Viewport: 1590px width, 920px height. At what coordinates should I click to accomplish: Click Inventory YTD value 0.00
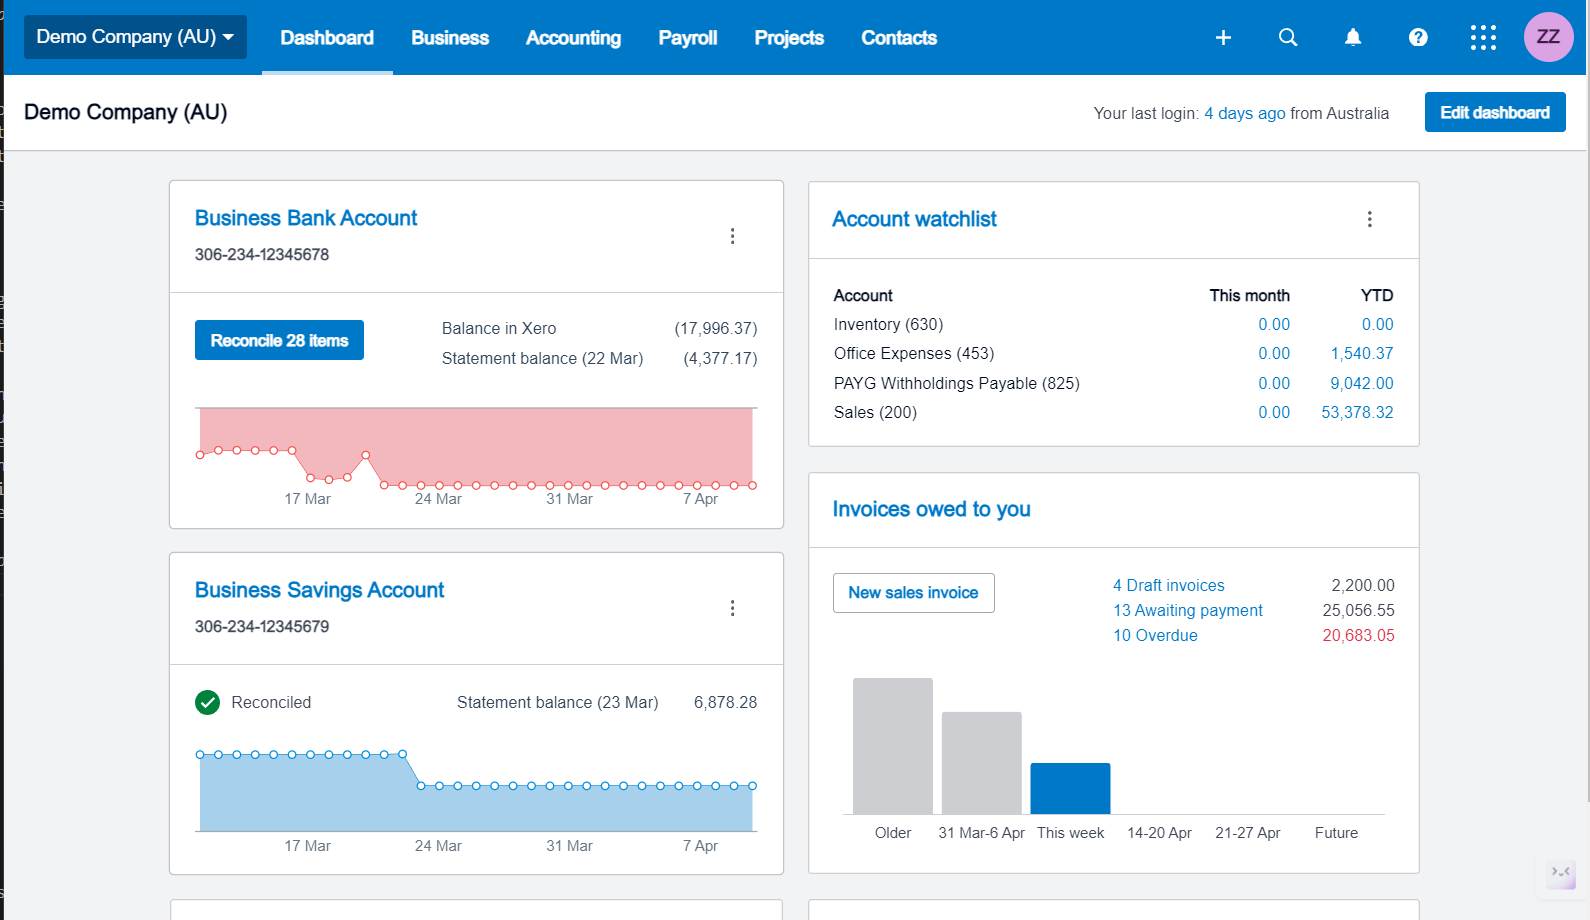[x=1377, y=324]
